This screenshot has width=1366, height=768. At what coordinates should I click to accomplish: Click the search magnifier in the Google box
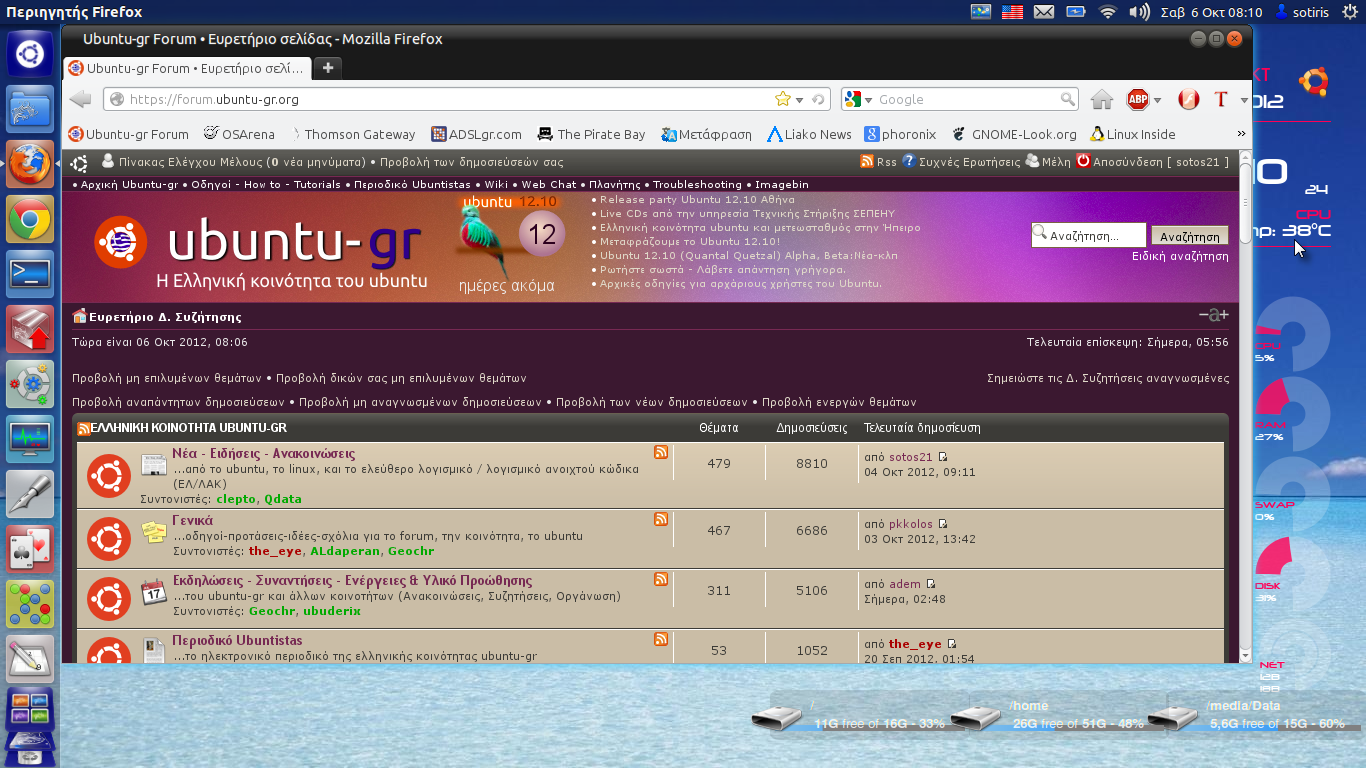pyautogui.click(x=1068, y=99)
